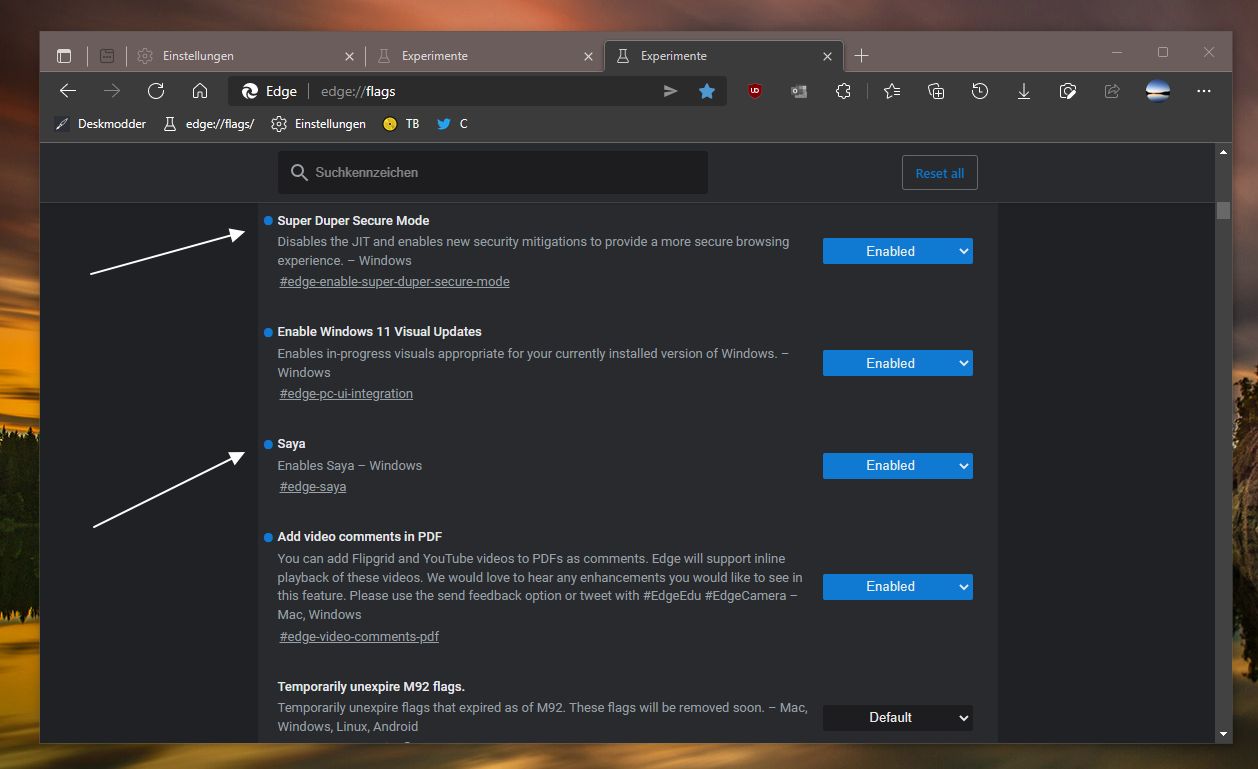The width and height of the screenshot is (1258, 769).
Task: Select Enable Windows 11 Visual Updates title
Action: pos(379,331)
